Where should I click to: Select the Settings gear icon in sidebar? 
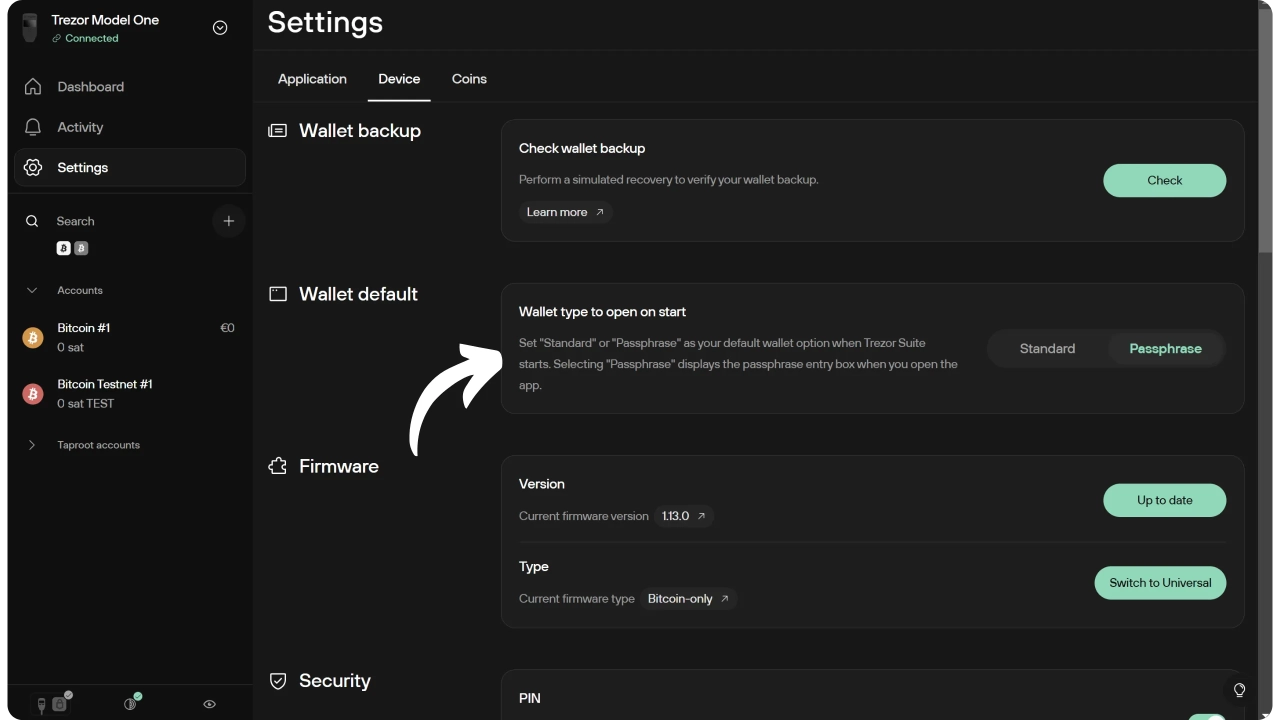pyautogui.click(x=33, y=168)
